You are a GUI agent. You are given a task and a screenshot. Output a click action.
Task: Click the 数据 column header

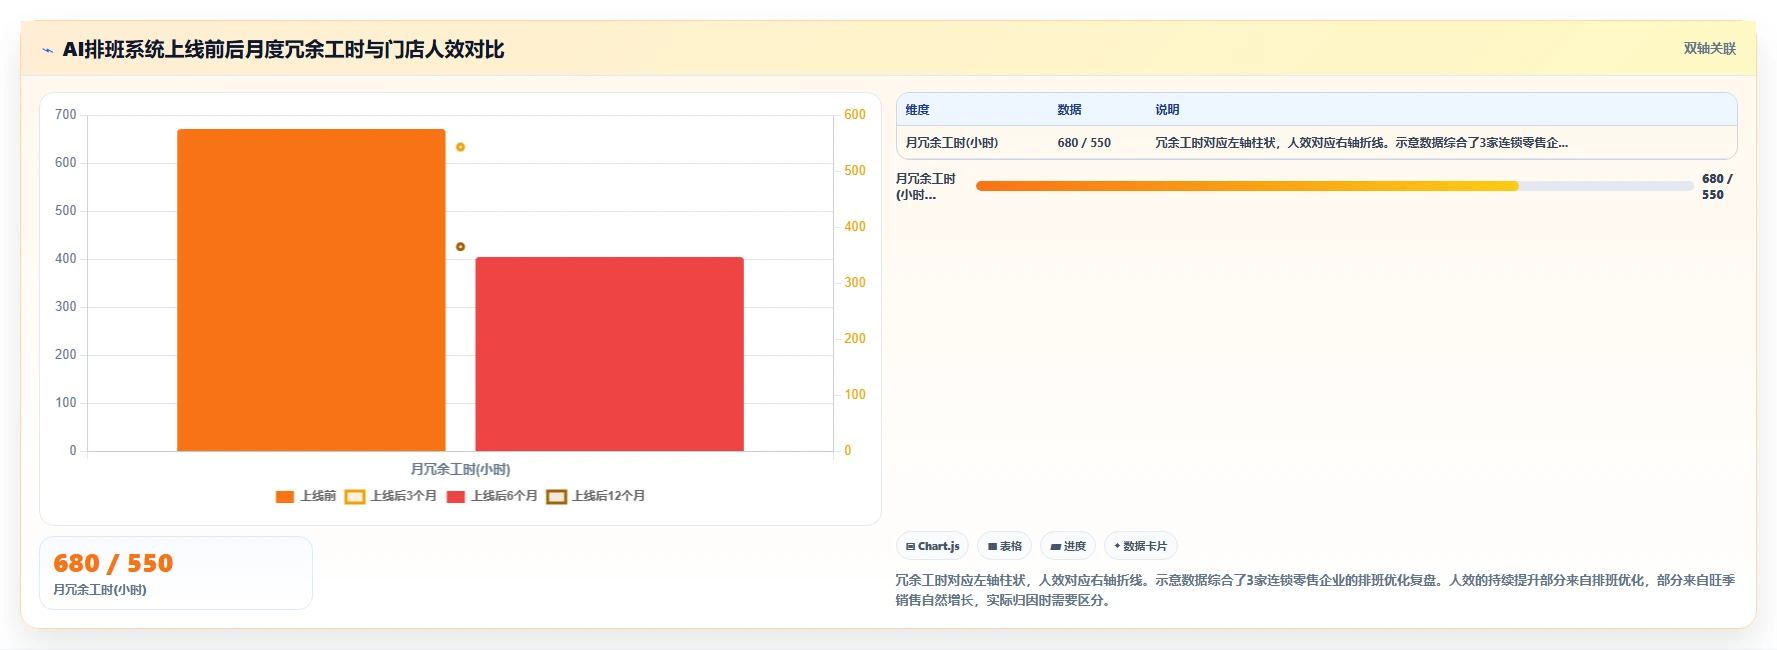click(x=1069, y=110)
